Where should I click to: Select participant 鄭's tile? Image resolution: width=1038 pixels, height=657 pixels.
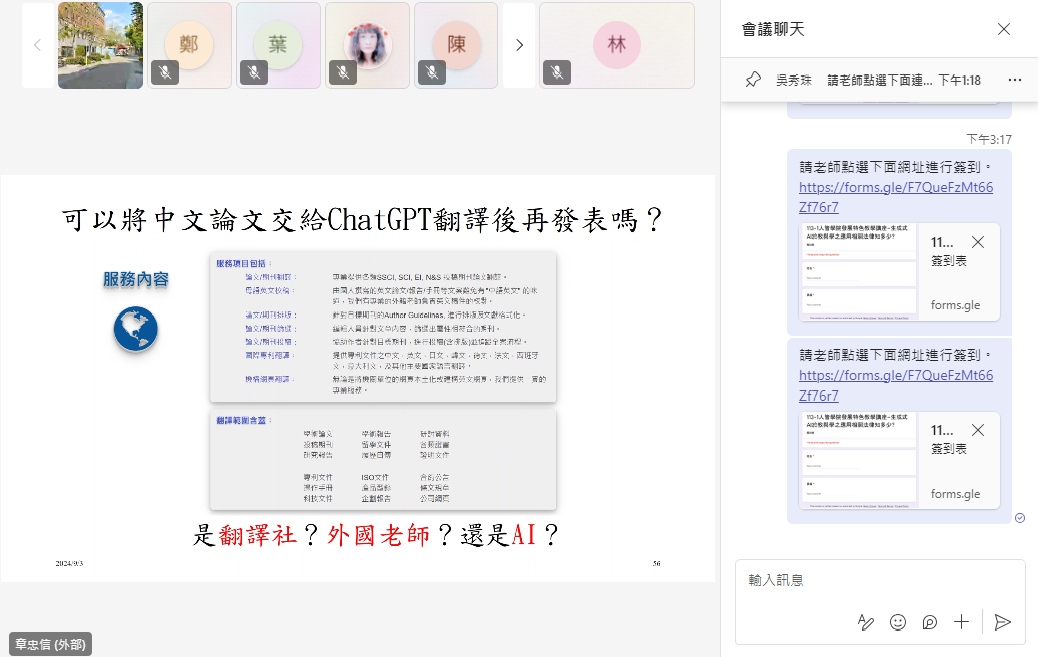click(x=189, y=45)
